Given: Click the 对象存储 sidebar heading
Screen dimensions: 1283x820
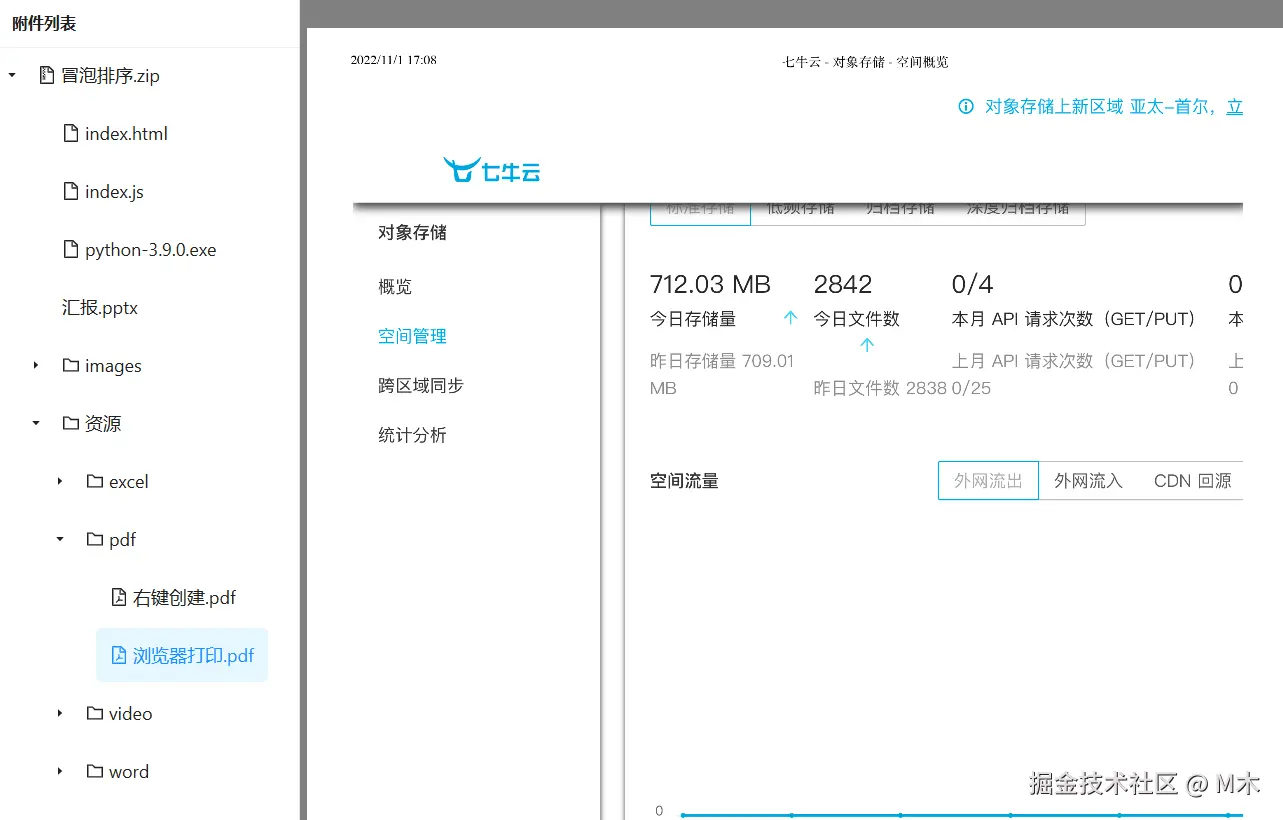Looking at the screenshot, I should [x=412, y=233].
